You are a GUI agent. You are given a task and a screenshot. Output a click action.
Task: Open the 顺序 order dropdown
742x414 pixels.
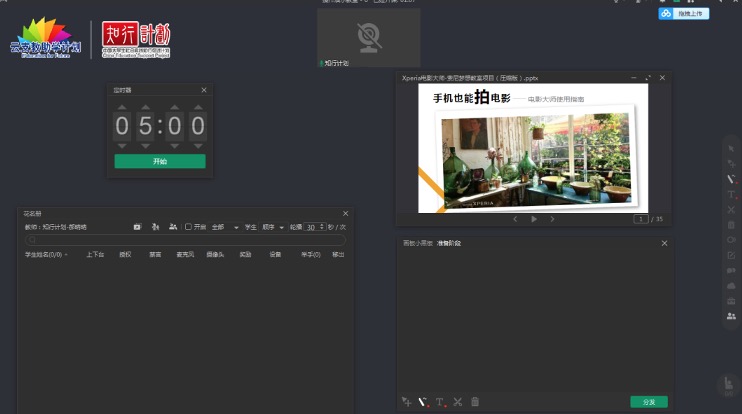(x=274, y=228)
